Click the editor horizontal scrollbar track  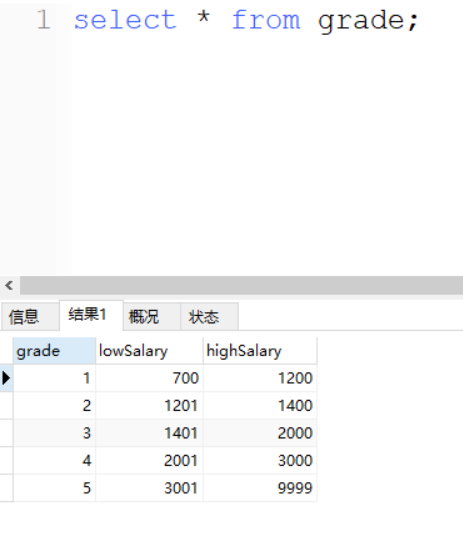(241, 286)
